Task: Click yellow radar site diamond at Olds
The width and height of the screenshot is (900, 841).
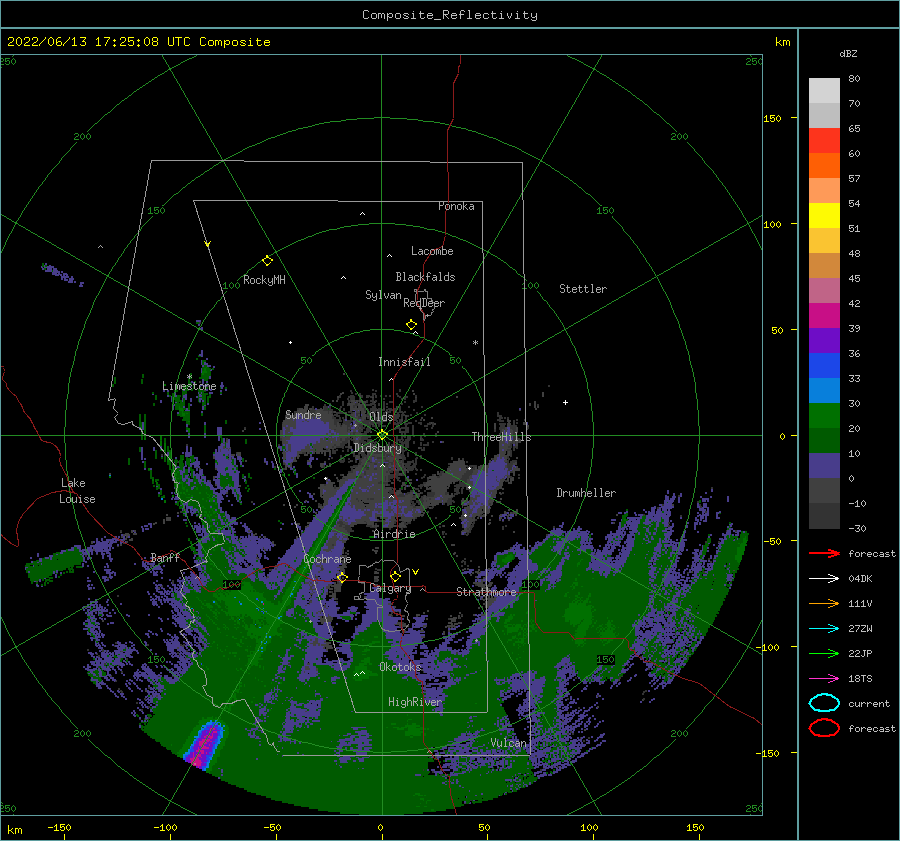Action: point(382,435)
